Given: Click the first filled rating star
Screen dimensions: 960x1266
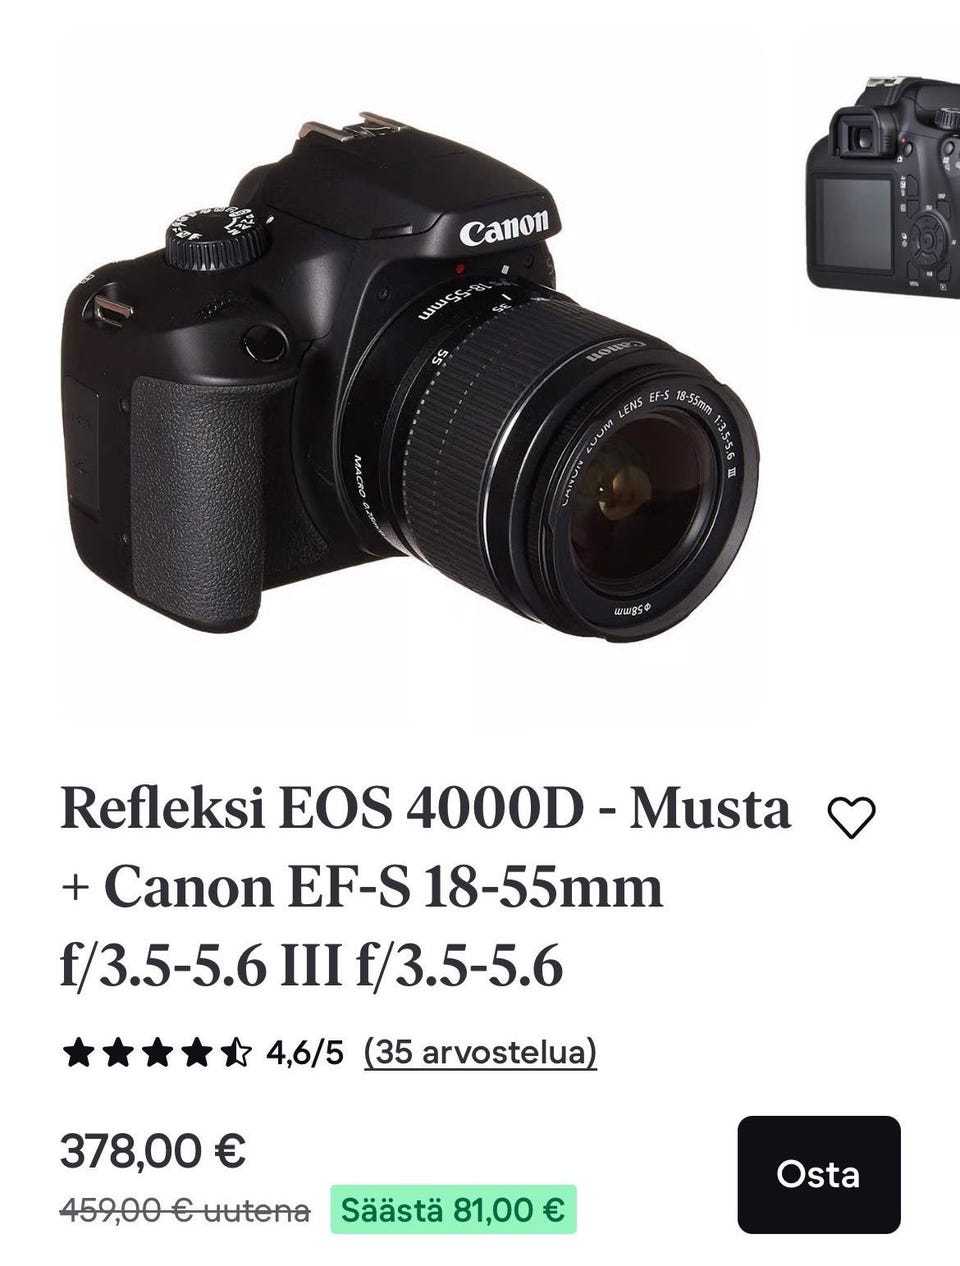Looking at the screenshot, I should [x=77, y=1052].
